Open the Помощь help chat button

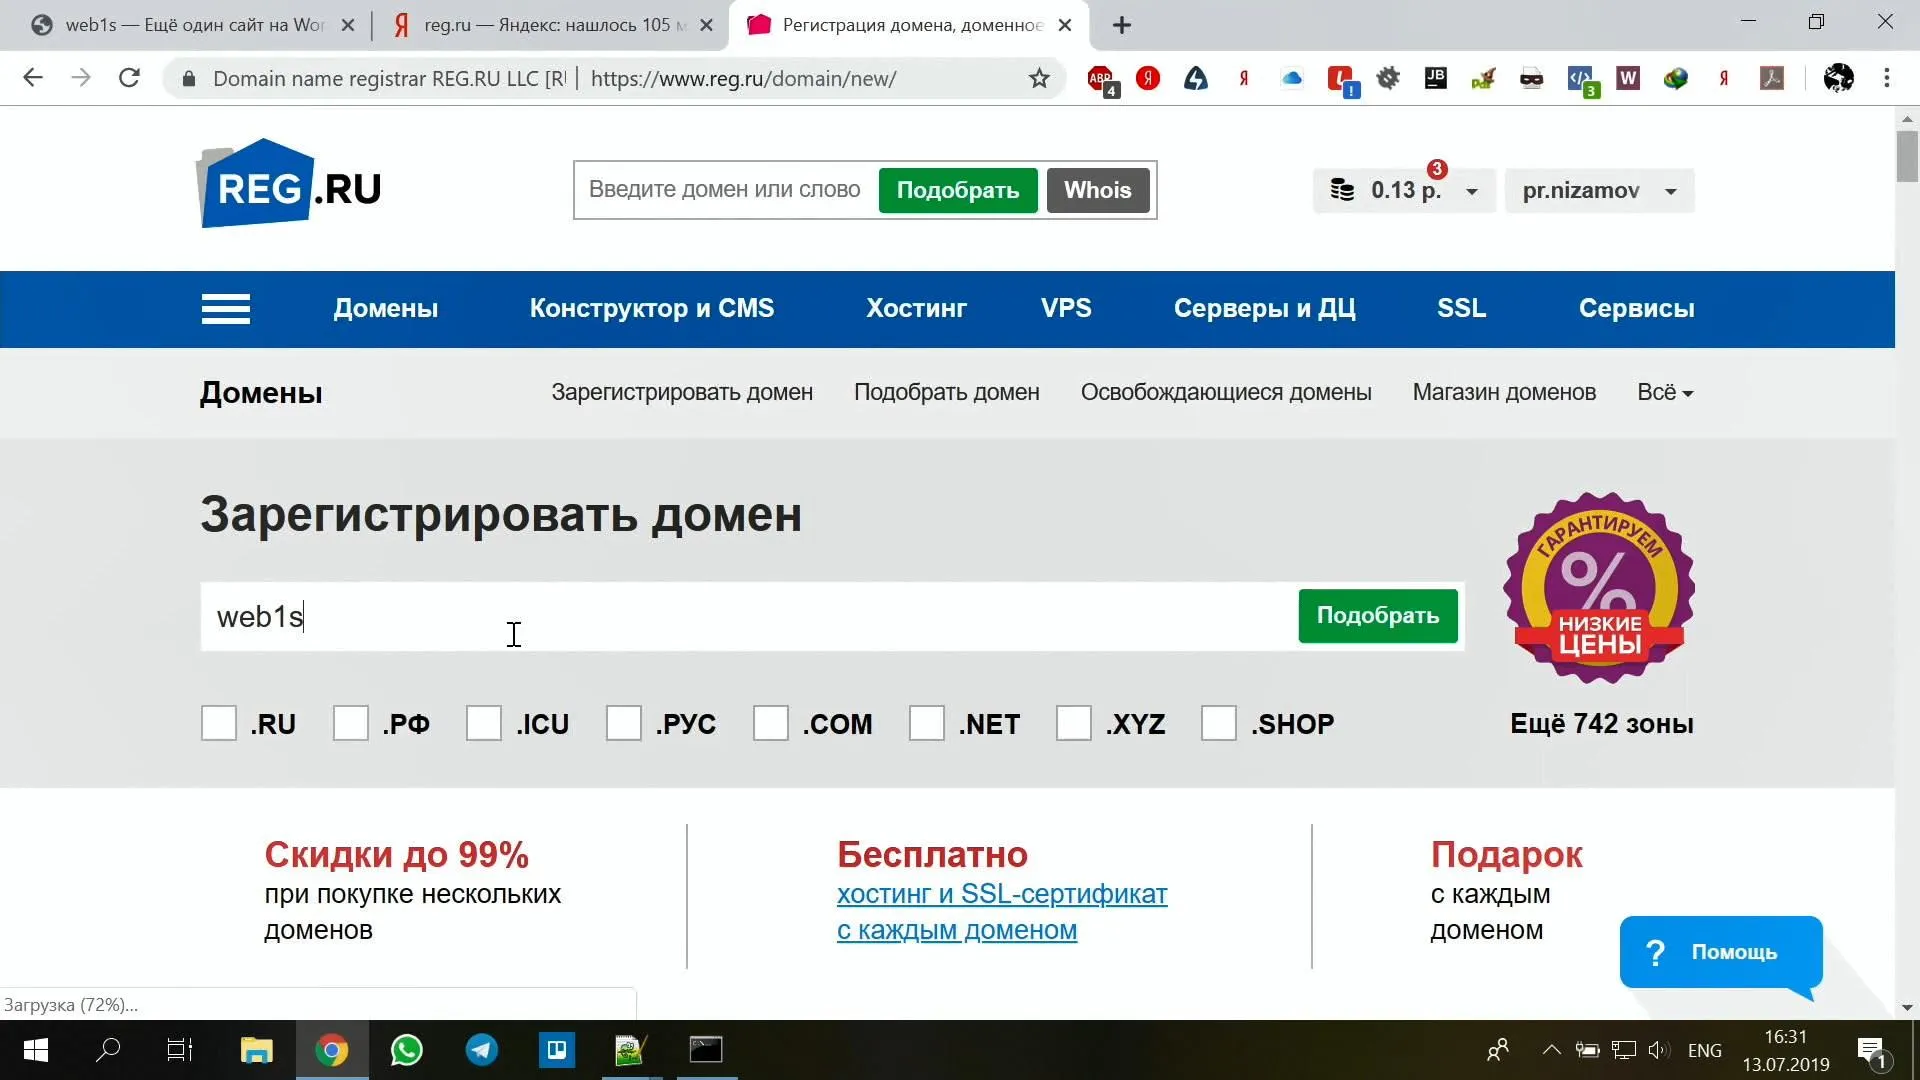pos(1720,951)
